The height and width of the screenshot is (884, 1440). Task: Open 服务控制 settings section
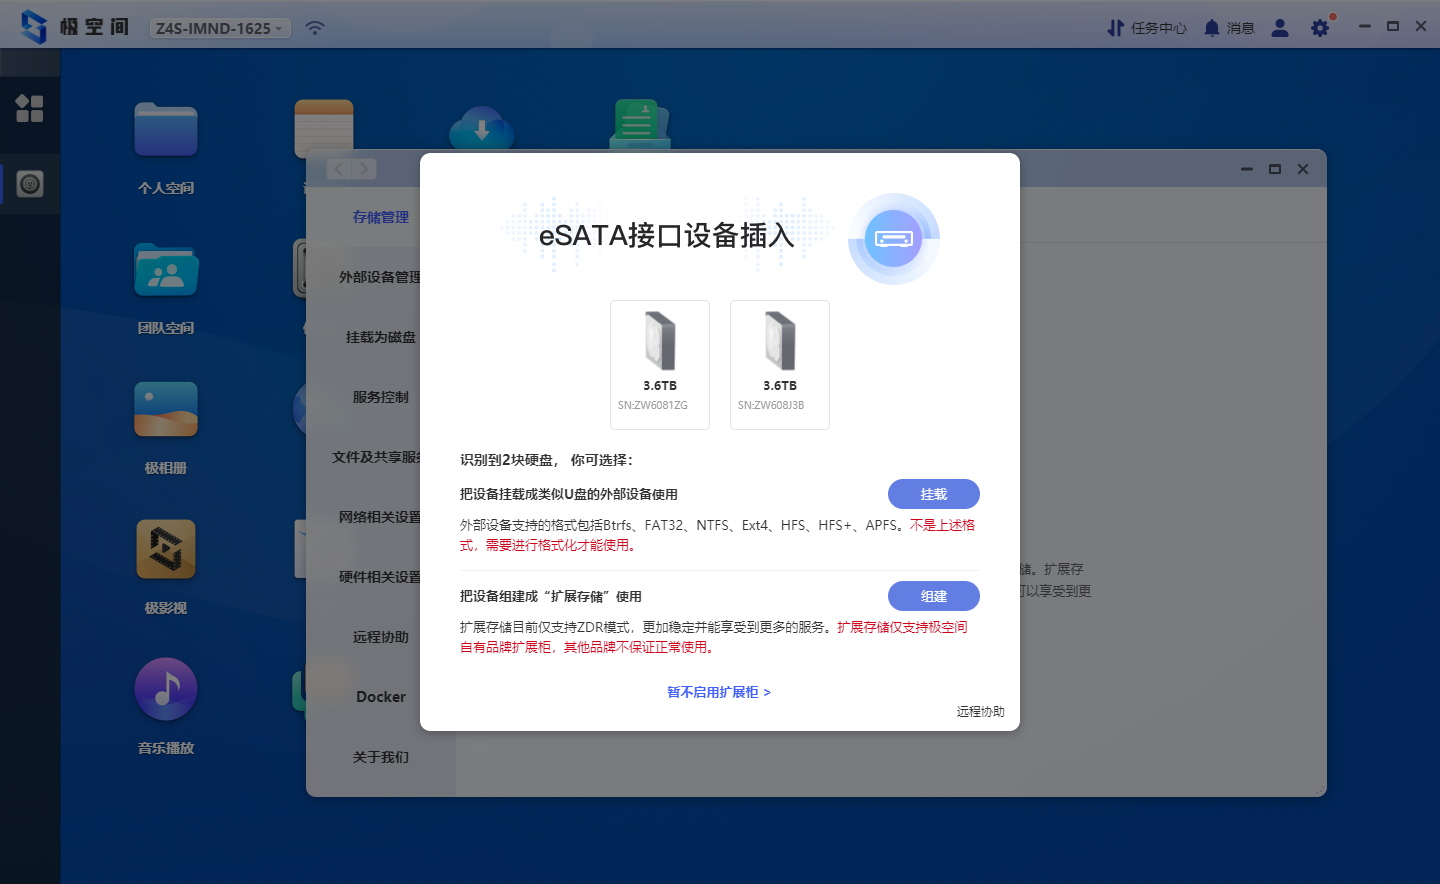[x=381, y=397]
